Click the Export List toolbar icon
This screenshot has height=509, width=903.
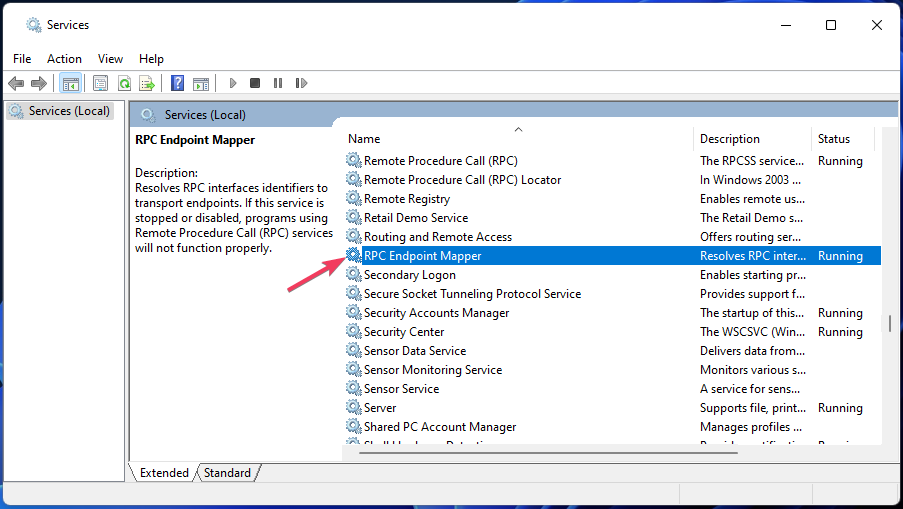pos(147,83)
